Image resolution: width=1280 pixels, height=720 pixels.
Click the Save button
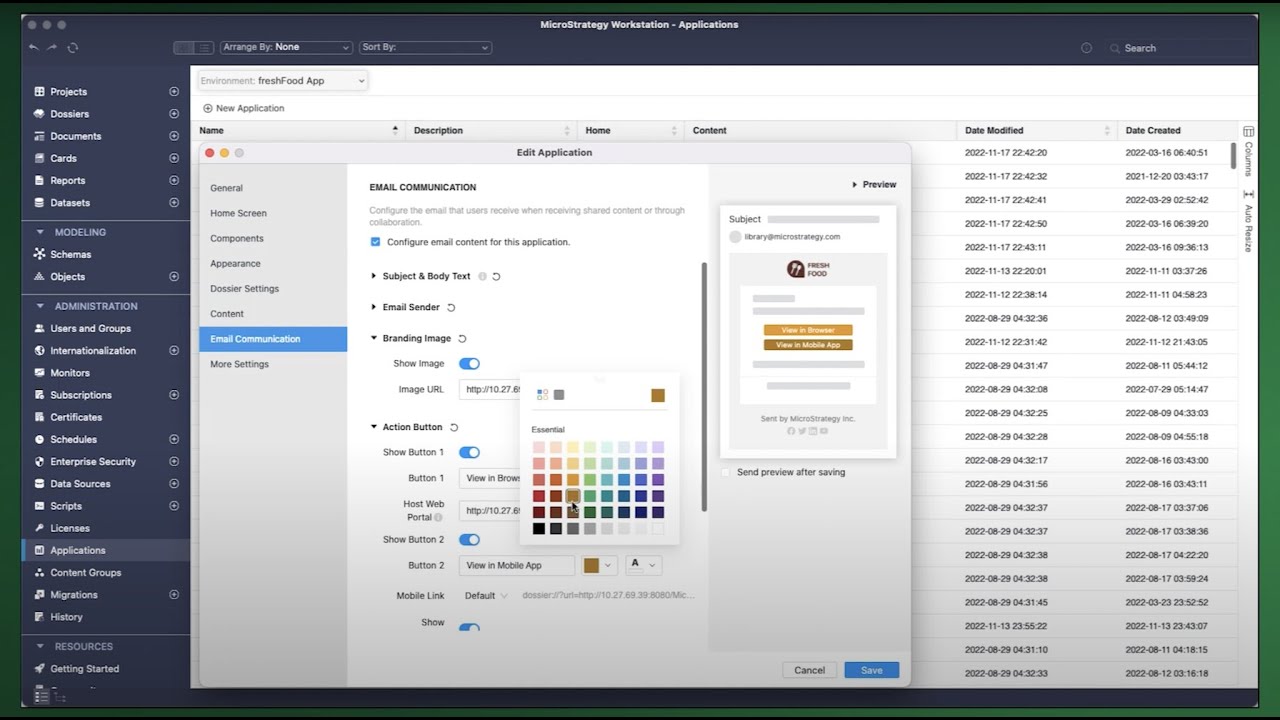pyautogui.click(x=871, y=670)
